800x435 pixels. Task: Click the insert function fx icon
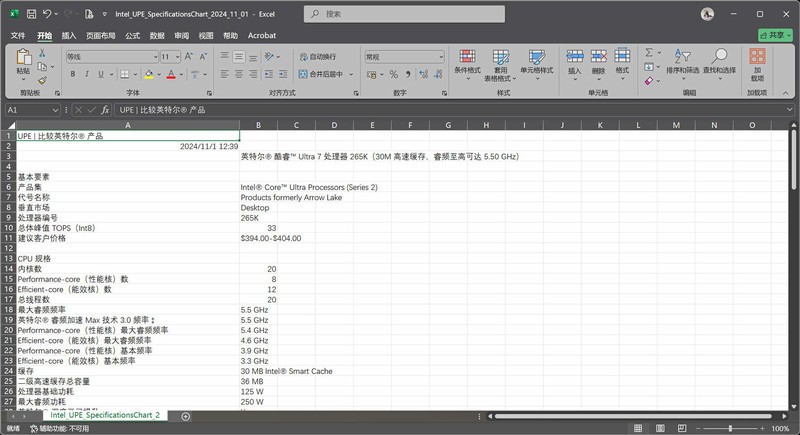[x=105, y=110]
